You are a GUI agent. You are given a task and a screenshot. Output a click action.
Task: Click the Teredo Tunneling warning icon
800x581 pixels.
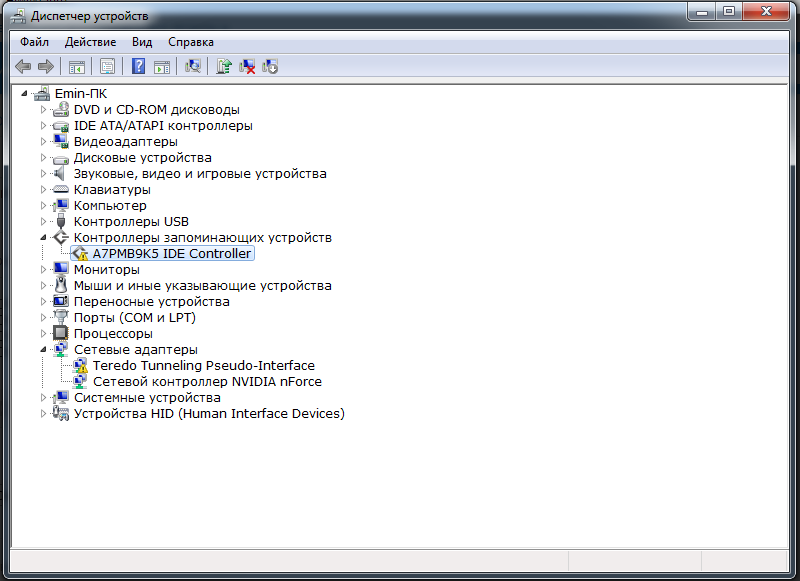[80, 365]
